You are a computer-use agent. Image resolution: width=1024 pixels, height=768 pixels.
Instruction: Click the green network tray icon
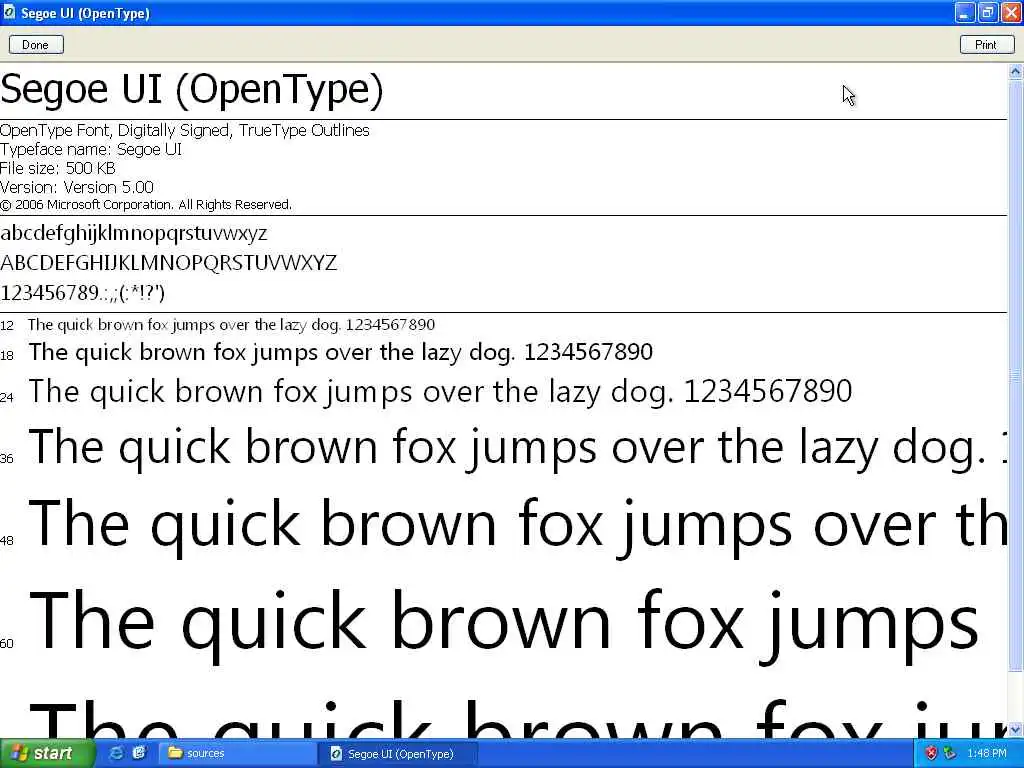pos(950,754)
